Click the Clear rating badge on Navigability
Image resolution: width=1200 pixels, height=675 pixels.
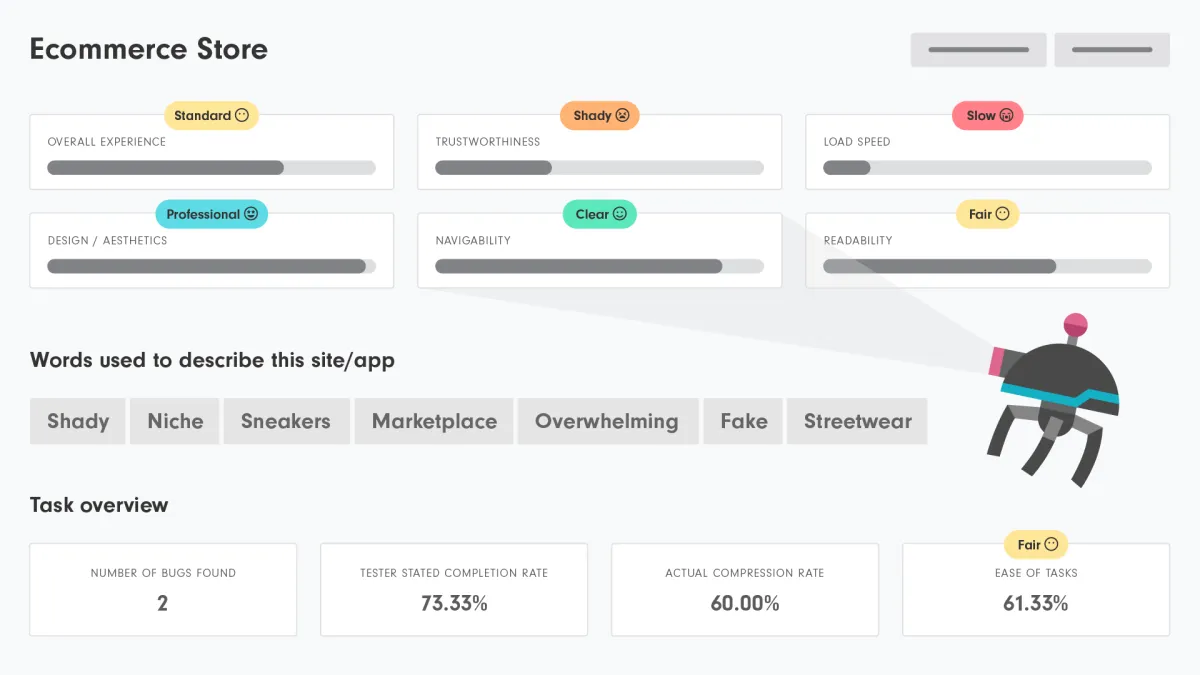click(599, 214)
